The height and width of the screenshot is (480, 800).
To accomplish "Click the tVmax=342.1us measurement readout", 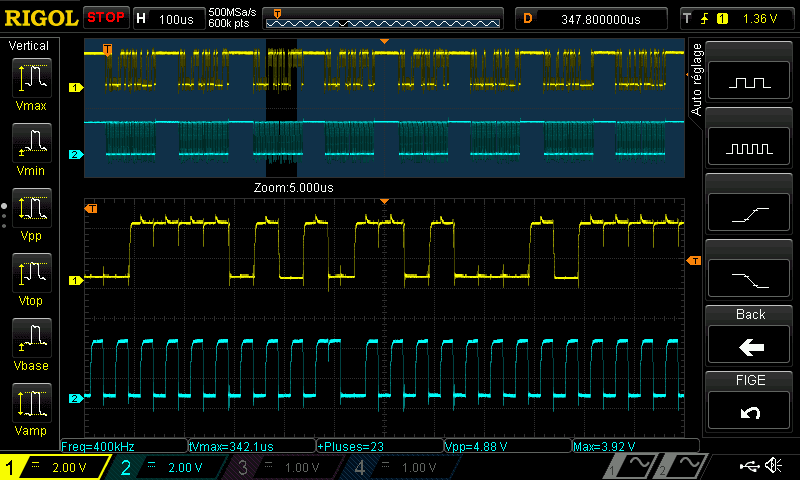I will click(x=252, y=446).
